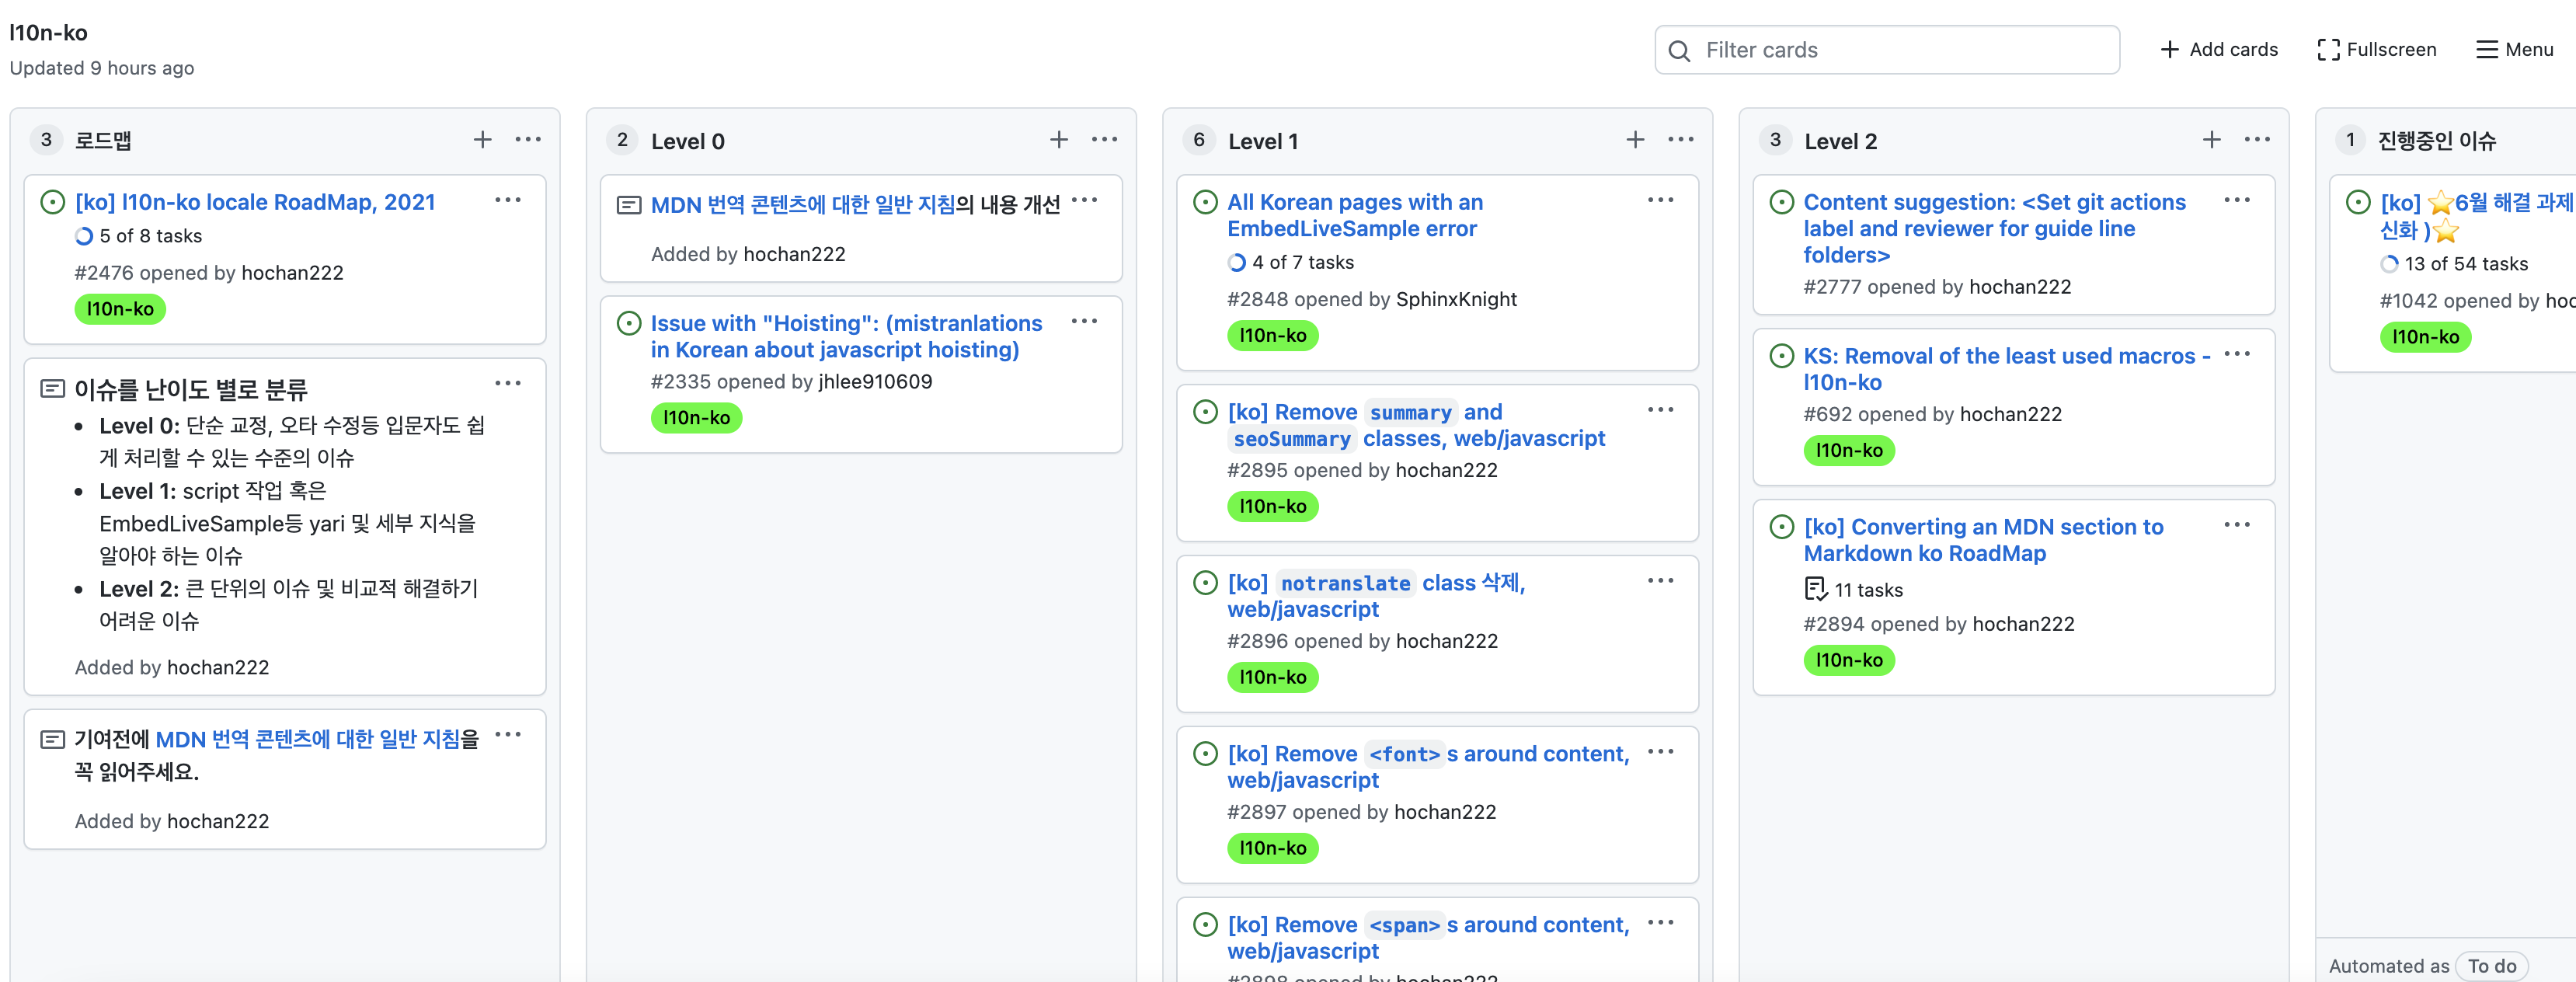Click 4 of 7 tasks progress indicator
Screen dimensions: 2576x982
[1290, 262]
